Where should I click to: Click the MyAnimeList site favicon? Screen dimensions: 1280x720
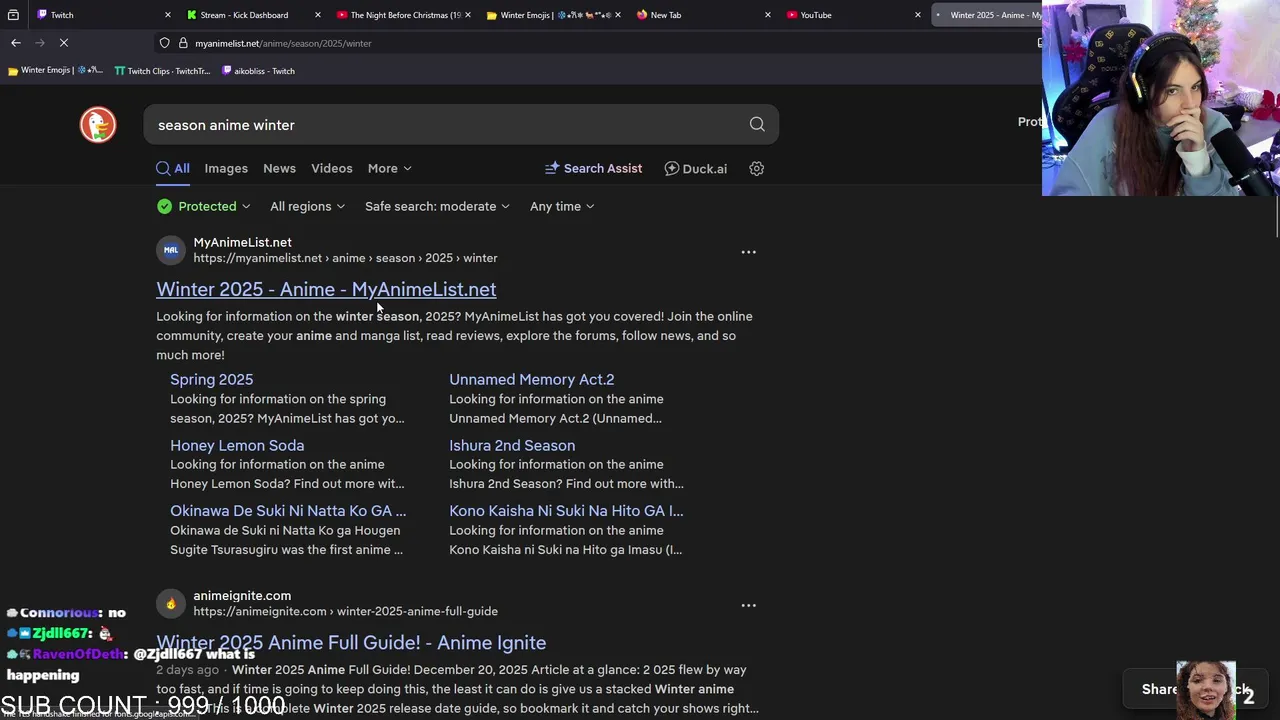pos(171,250)
